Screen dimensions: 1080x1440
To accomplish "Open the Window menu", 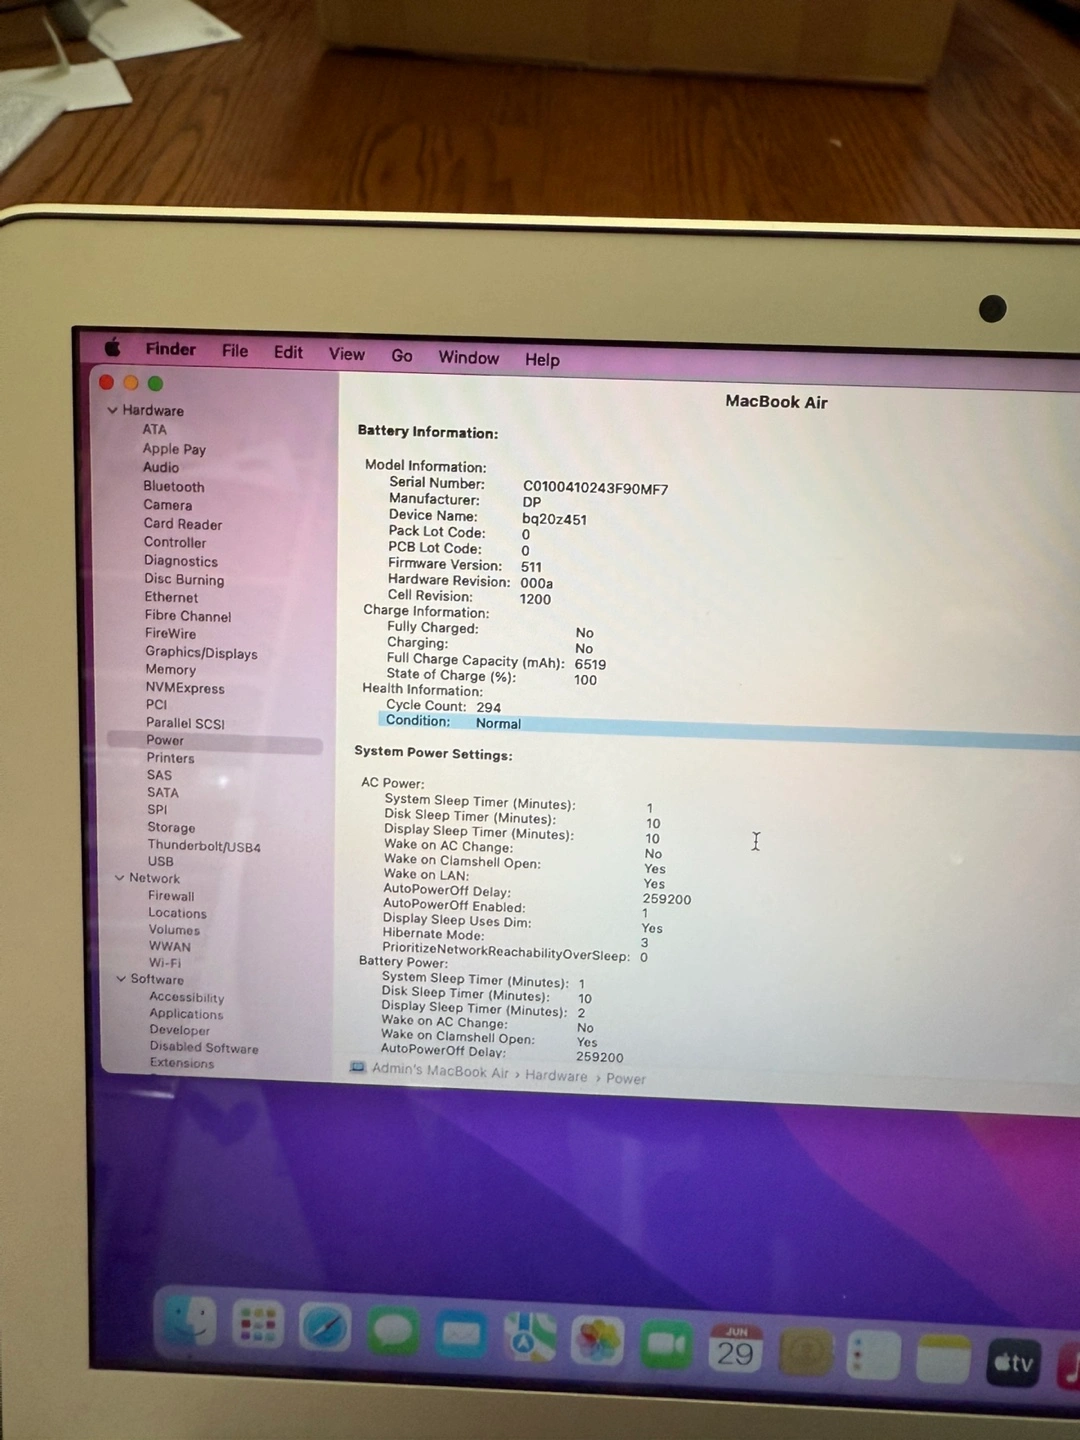I will tap(468, 358).
